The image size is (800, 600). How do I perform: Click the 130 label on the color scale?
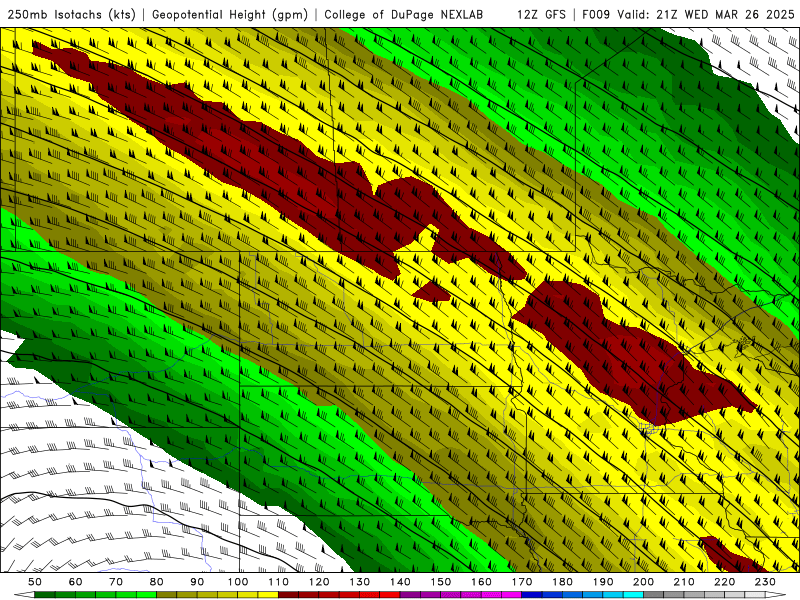coord(360,582)
